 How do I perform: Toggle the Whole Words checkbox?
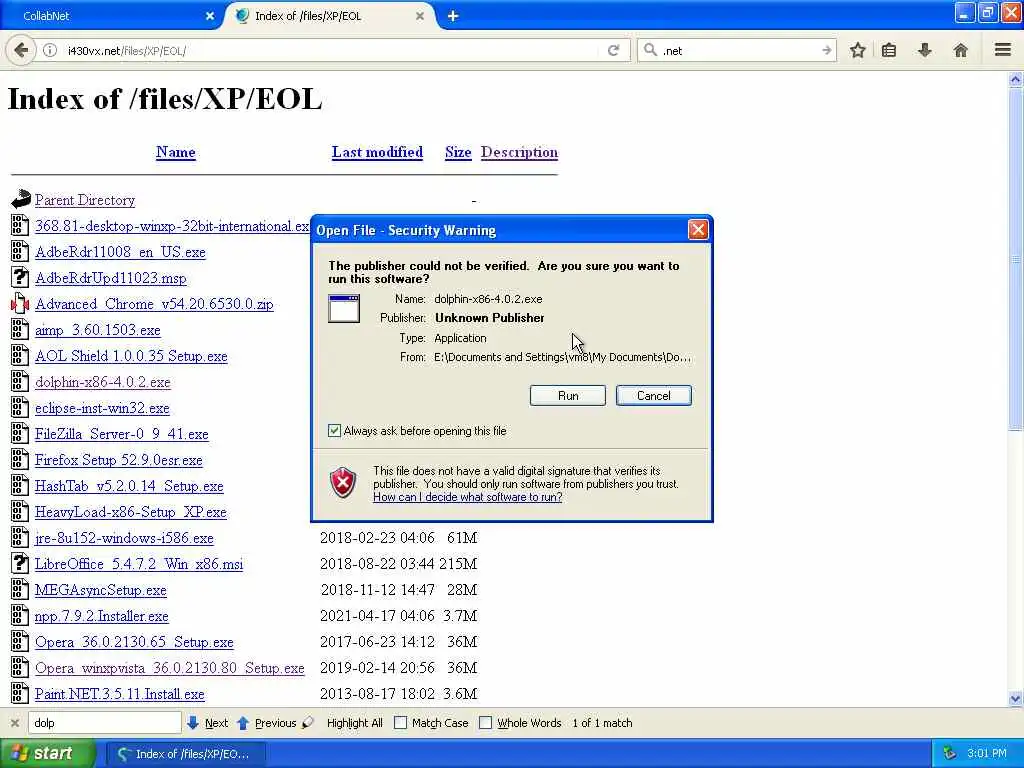point(485,723)
